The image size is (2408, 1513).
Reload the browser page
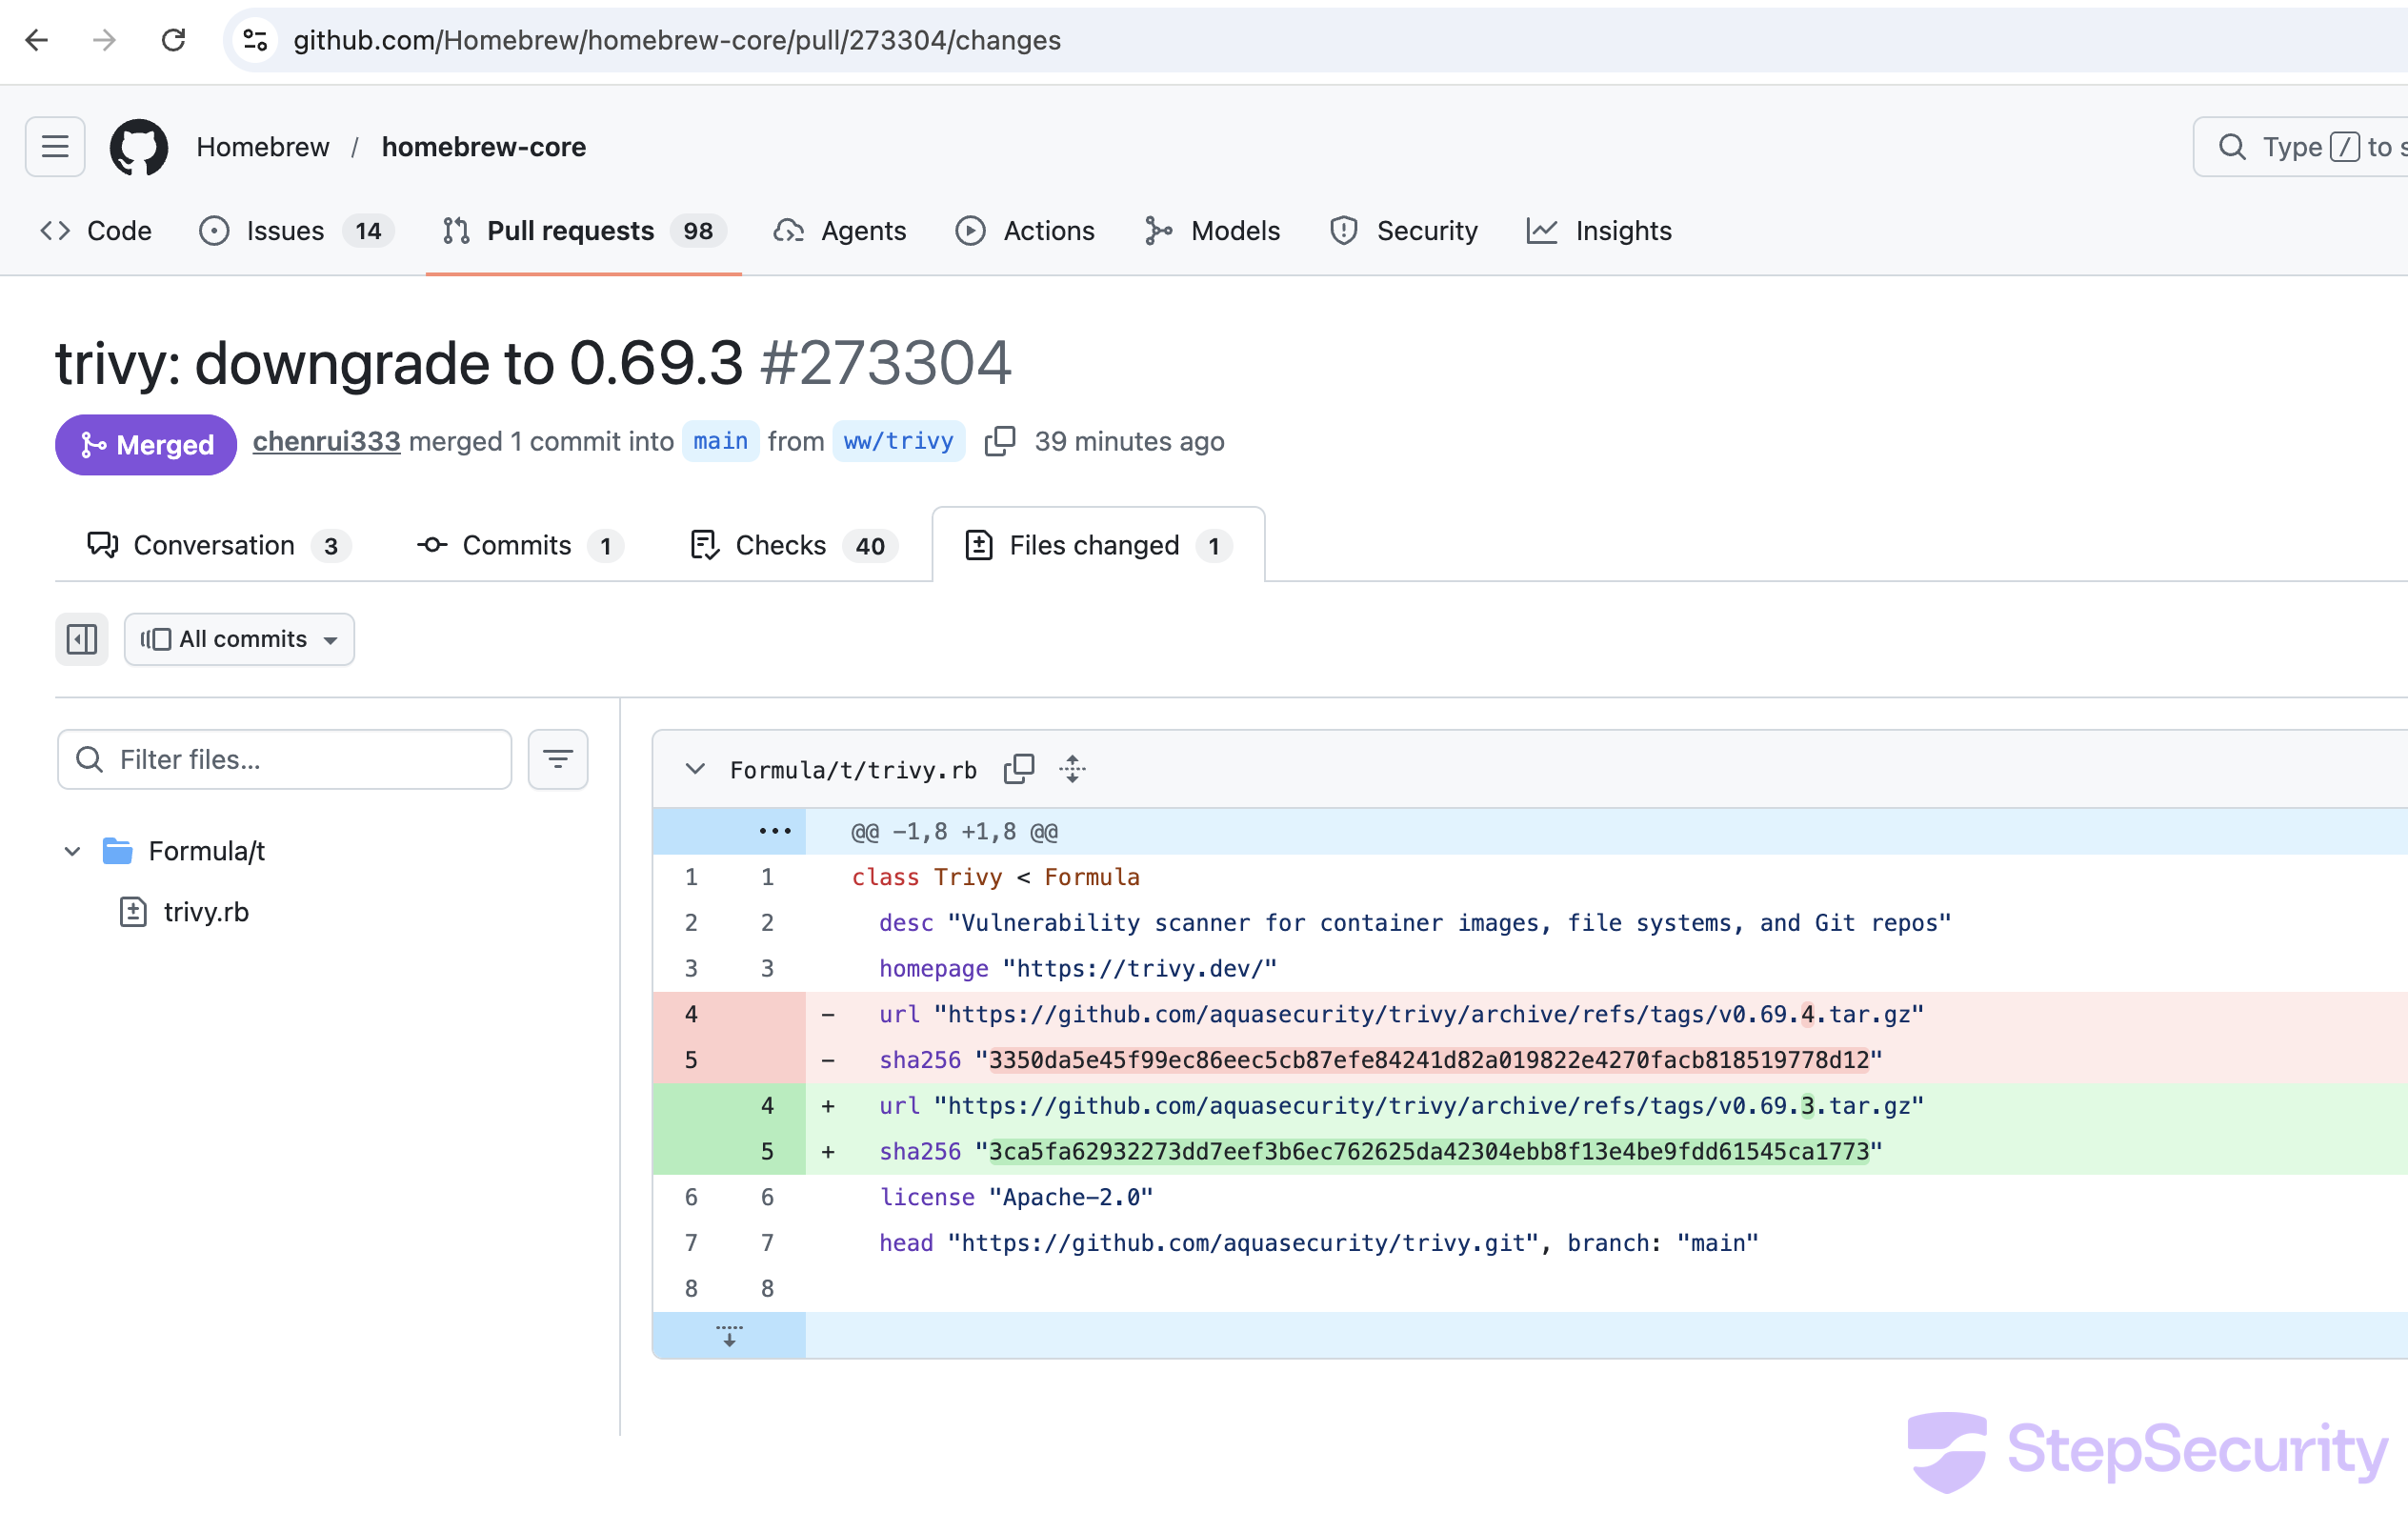click(x=173, y=40)
